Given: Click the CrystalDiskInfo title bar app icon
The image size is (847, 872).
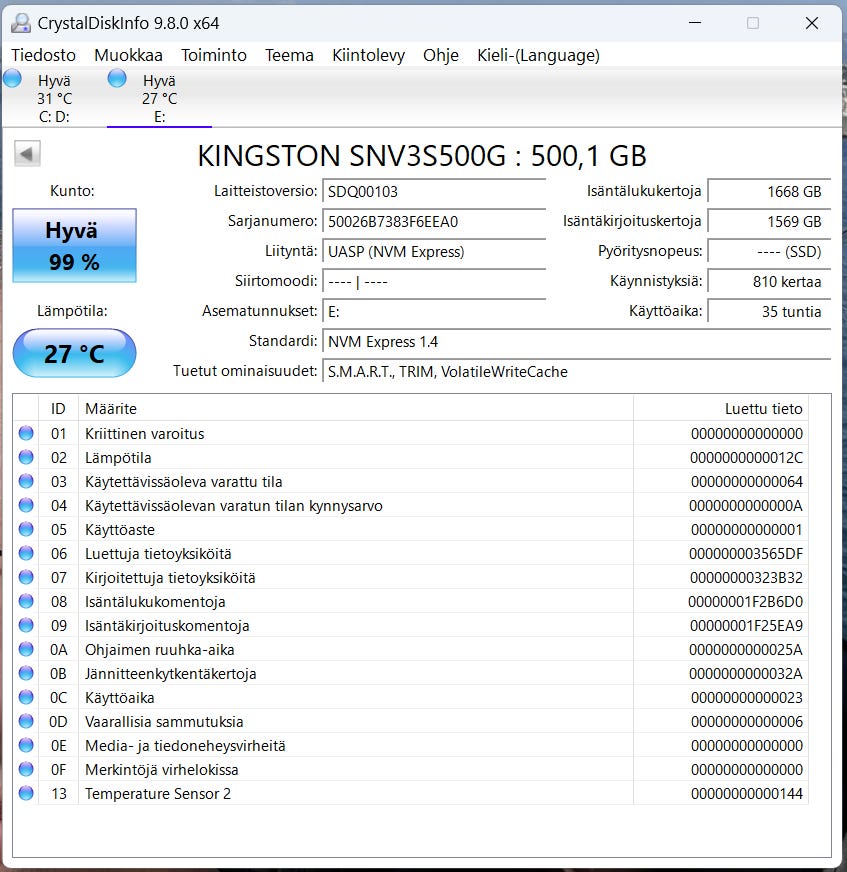Looking at the screenshot, I should click(x=20, y=22).
